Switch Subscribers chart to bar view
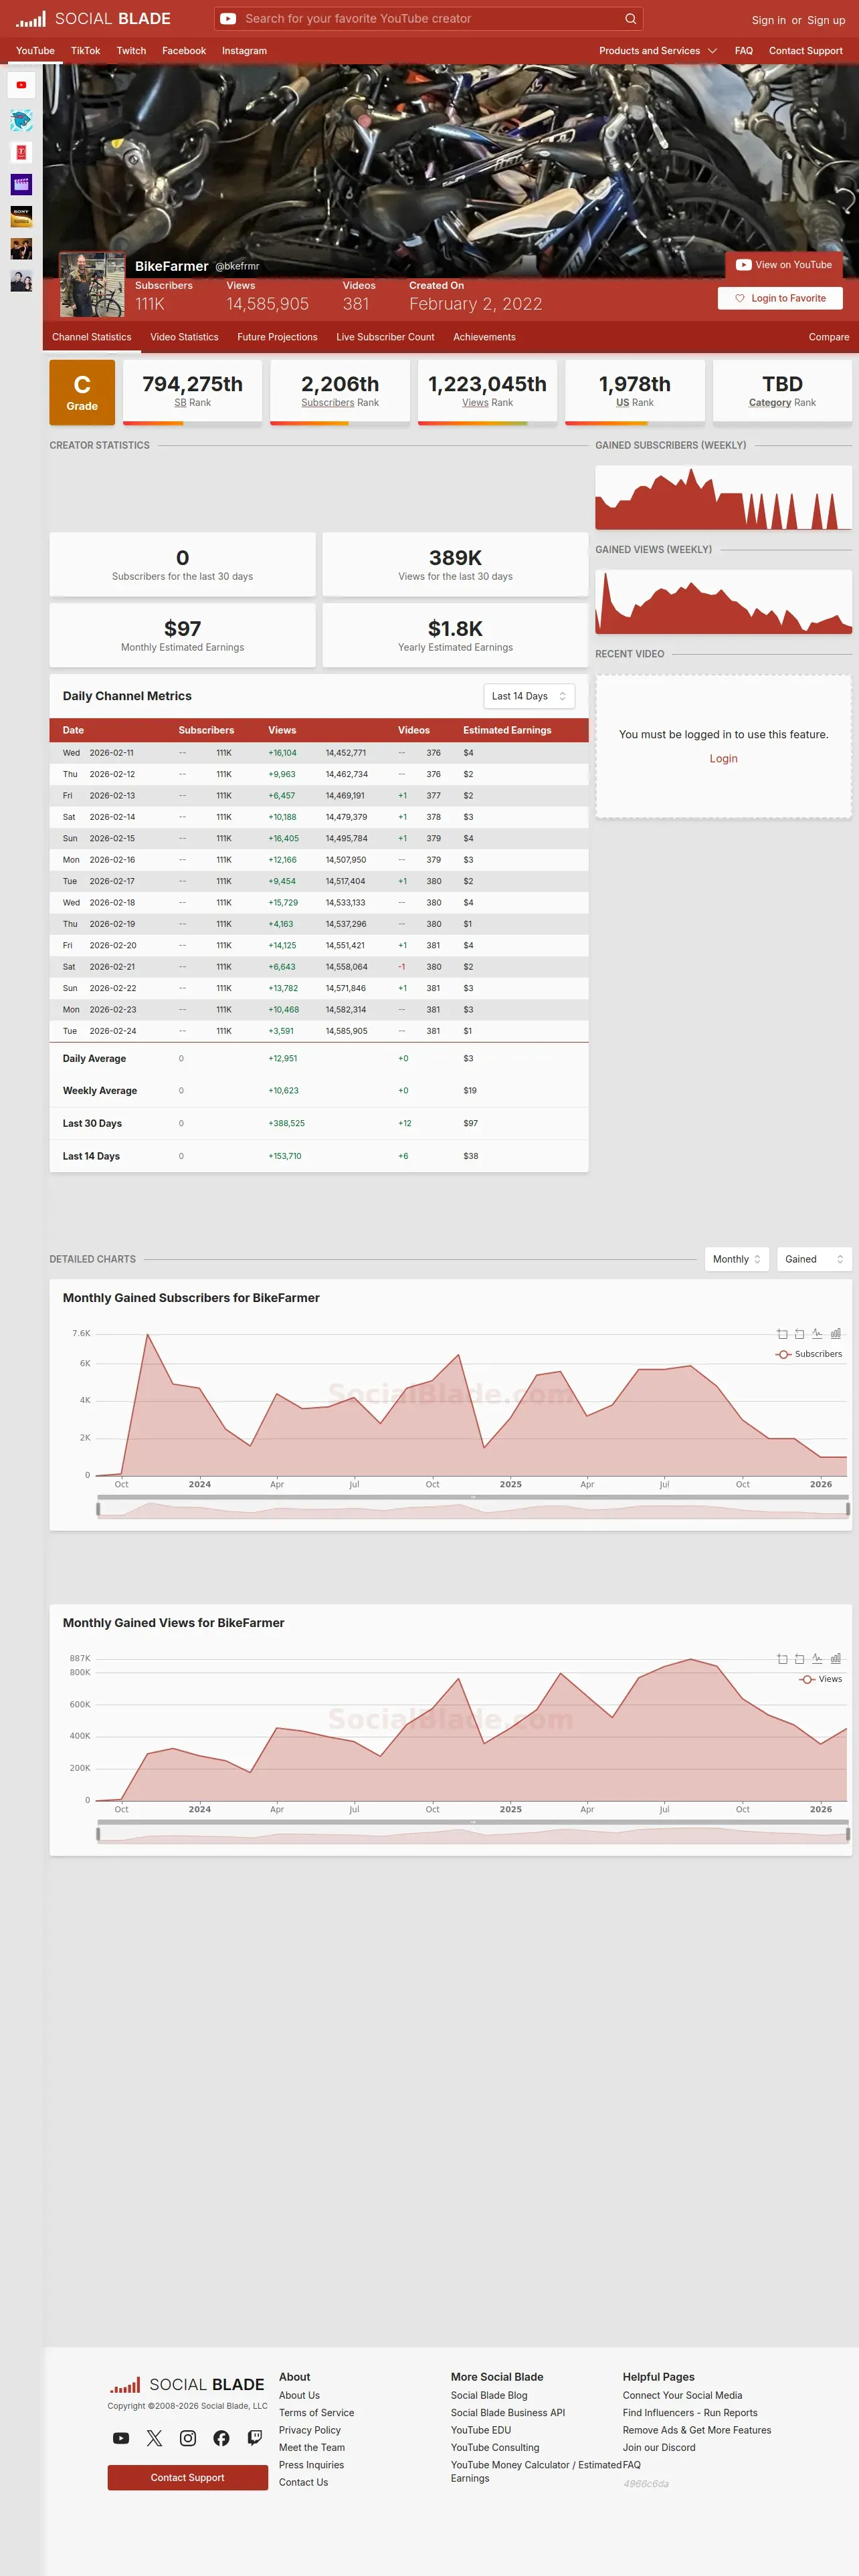Image resolution: width=859 pixels, height=2576 pixels. point(835,1334)
